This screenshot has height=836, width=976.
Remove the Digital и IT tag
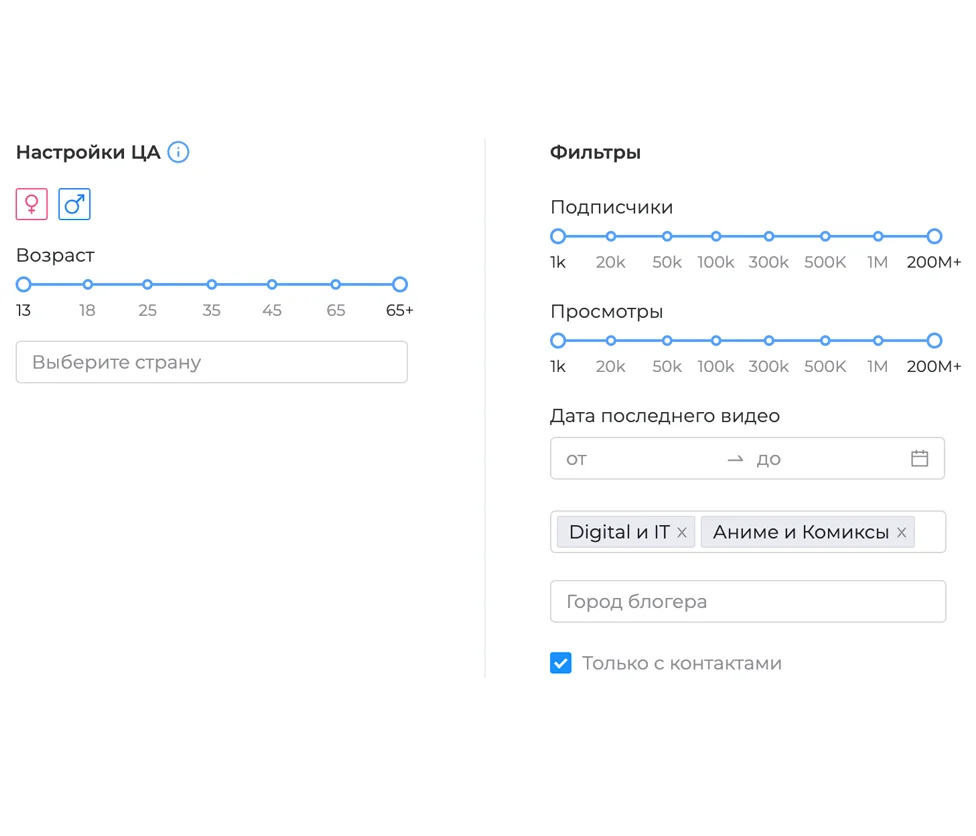click(x=682, y=533)
